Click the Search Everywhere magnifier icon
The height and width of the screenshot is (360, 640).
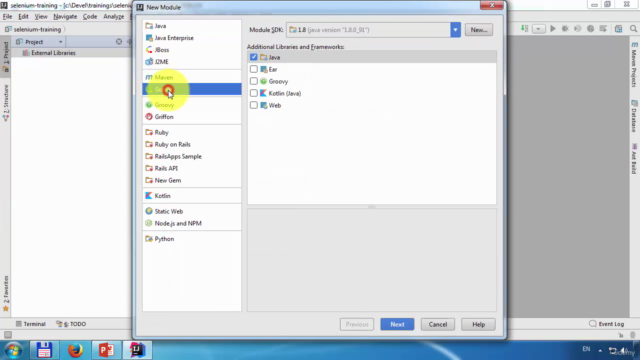pos(633,29)
